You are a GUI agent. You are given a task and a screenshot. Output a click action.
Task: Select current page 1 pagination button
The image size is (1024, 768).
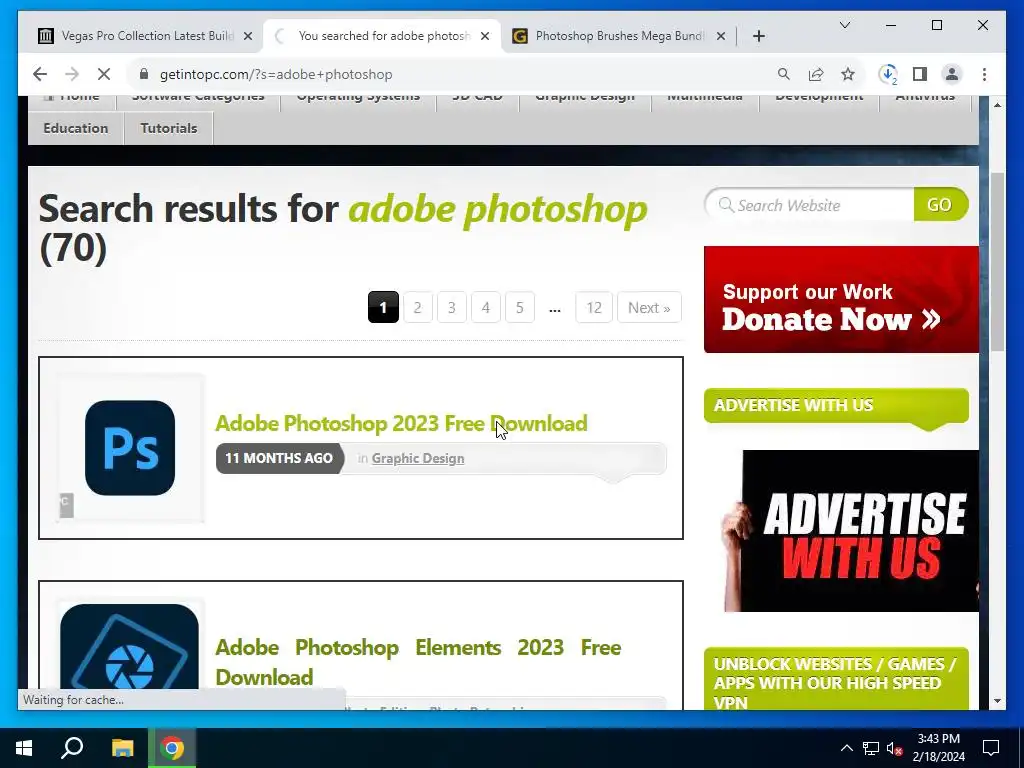pos(383,307)
